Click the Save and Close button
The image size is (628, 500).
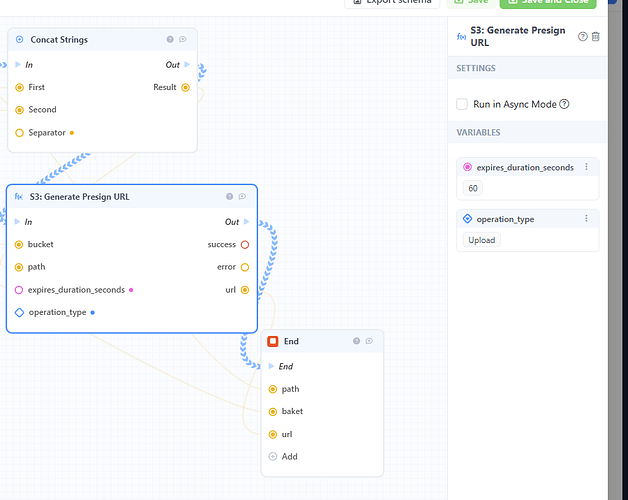[x=548, y=2]
